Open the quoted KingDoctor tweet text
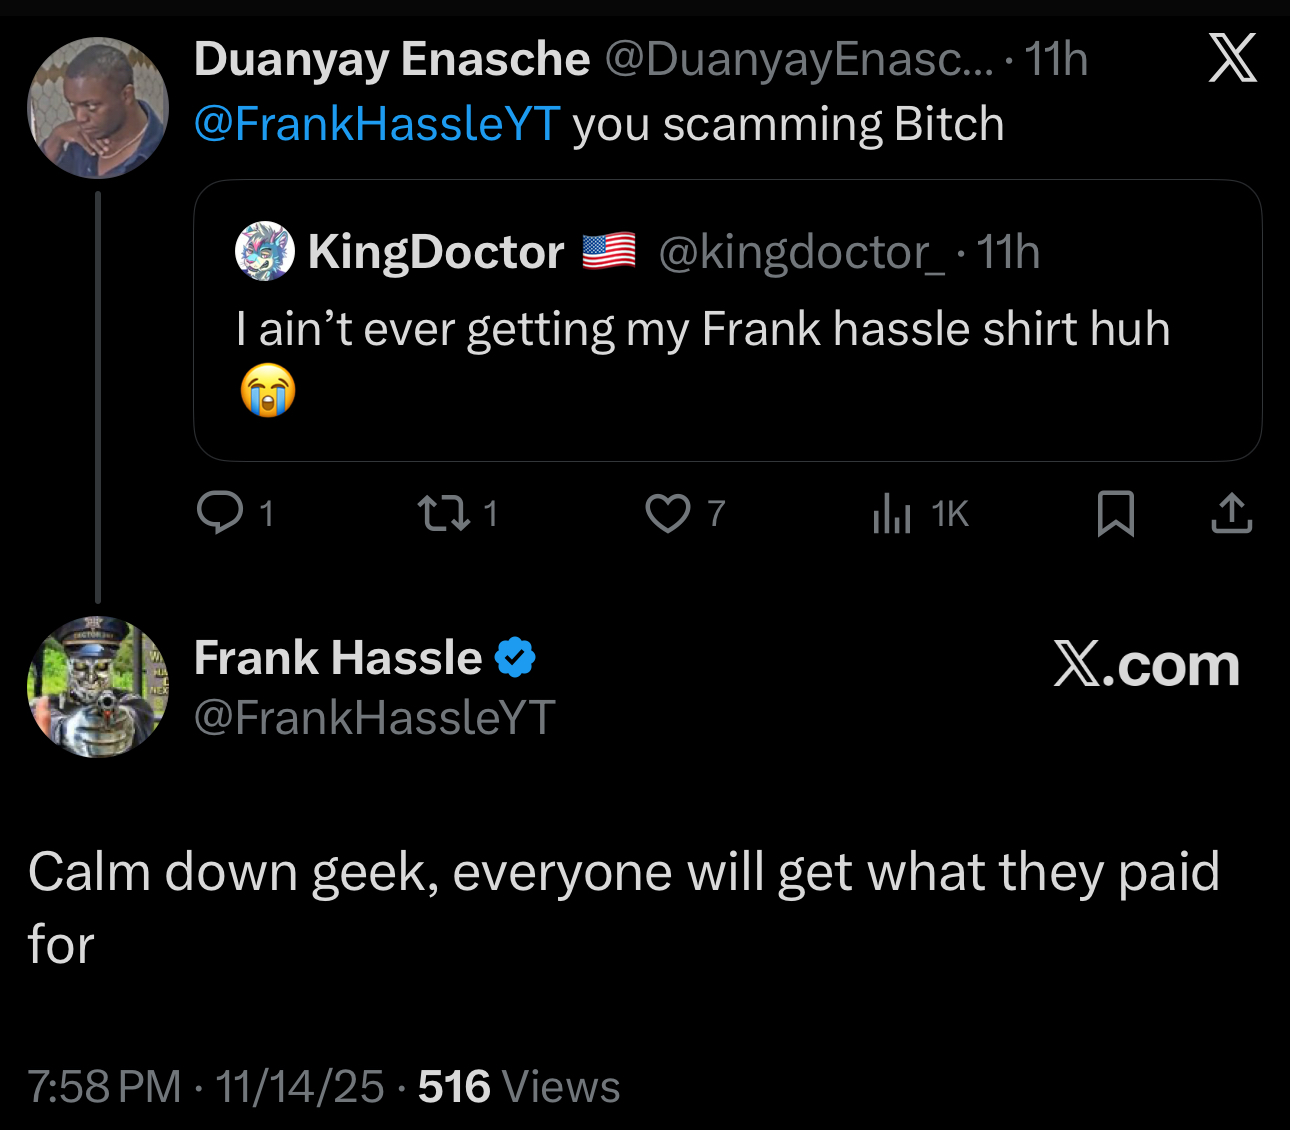 [x=702, y=329]
